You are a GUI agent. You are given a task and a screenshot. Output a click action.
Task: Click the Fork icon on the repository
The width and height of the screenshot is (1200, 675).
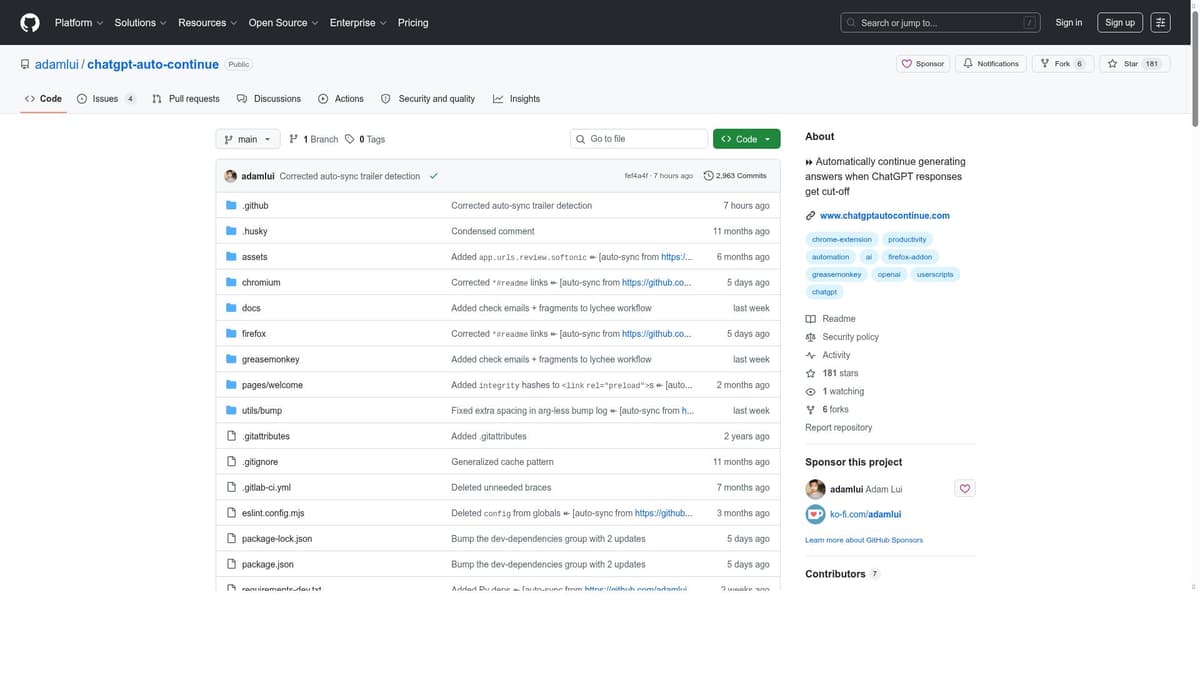point(1043,61)
